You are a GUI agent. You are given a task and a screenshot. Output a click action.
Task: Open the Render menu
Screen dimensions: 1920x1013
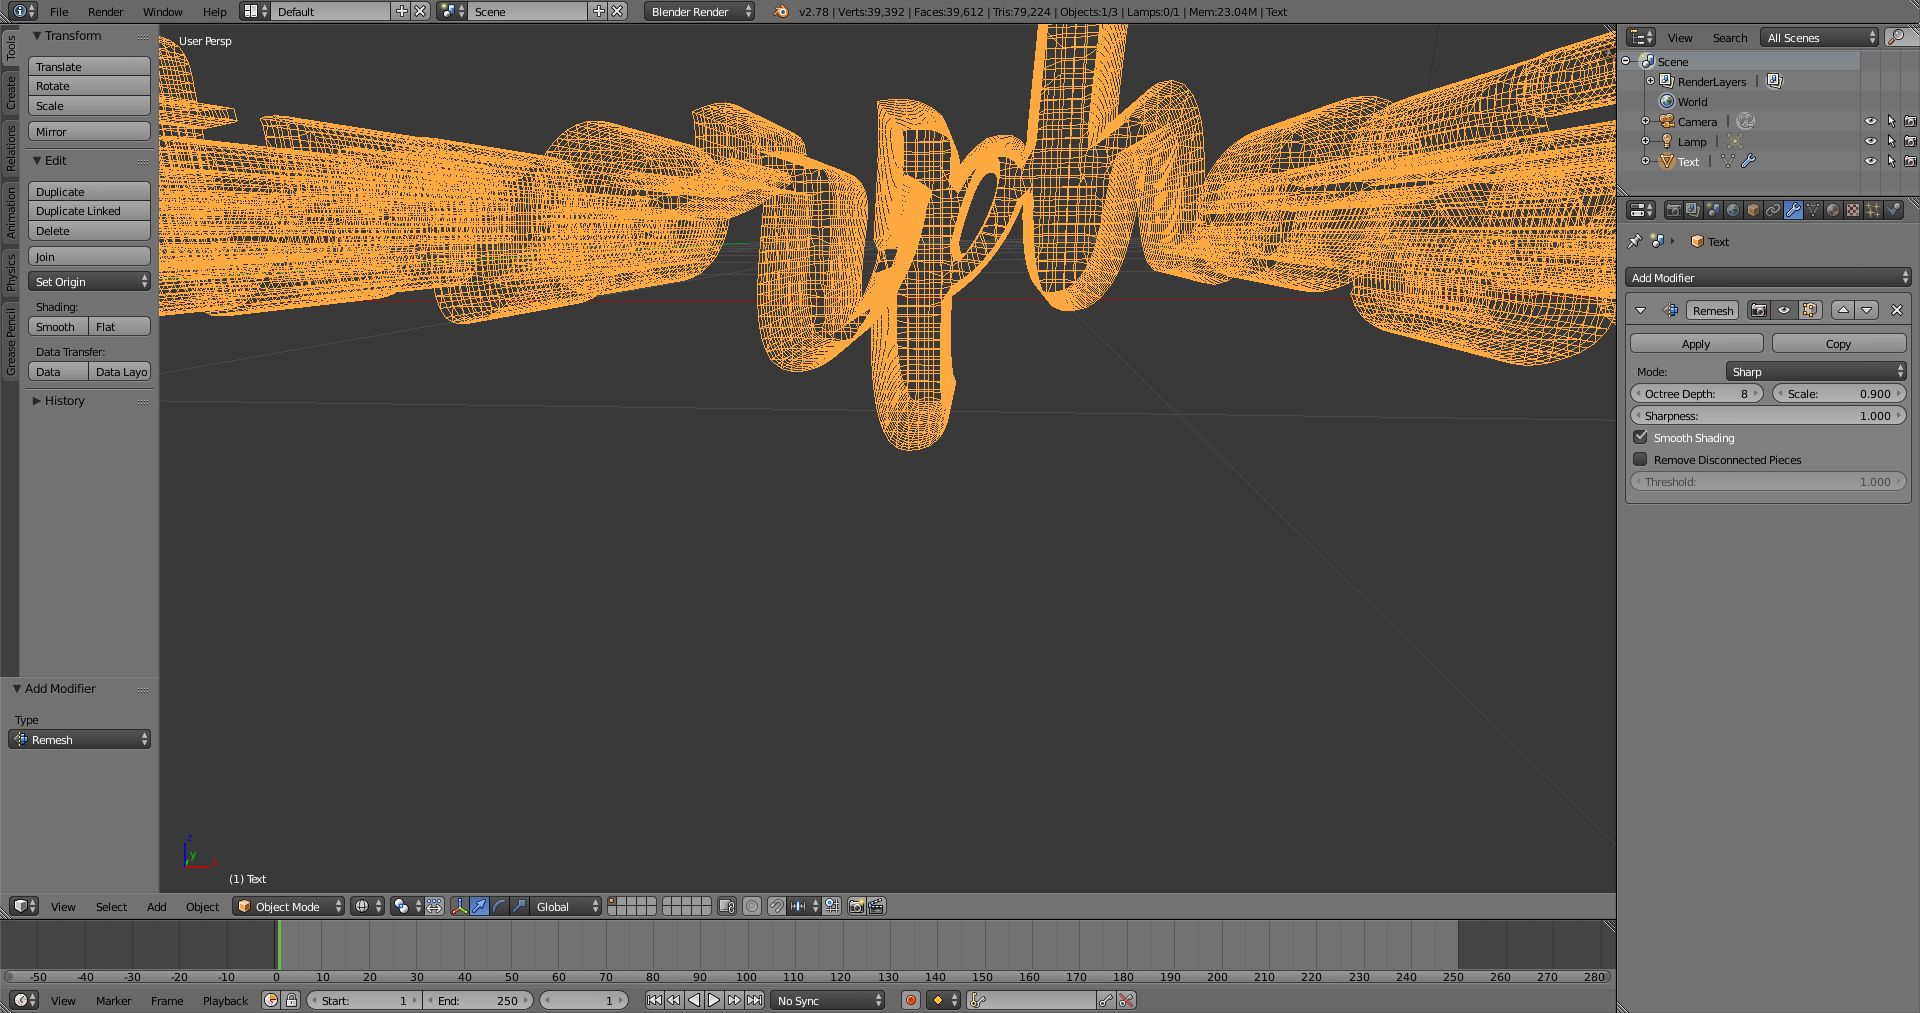coord(105,12)
